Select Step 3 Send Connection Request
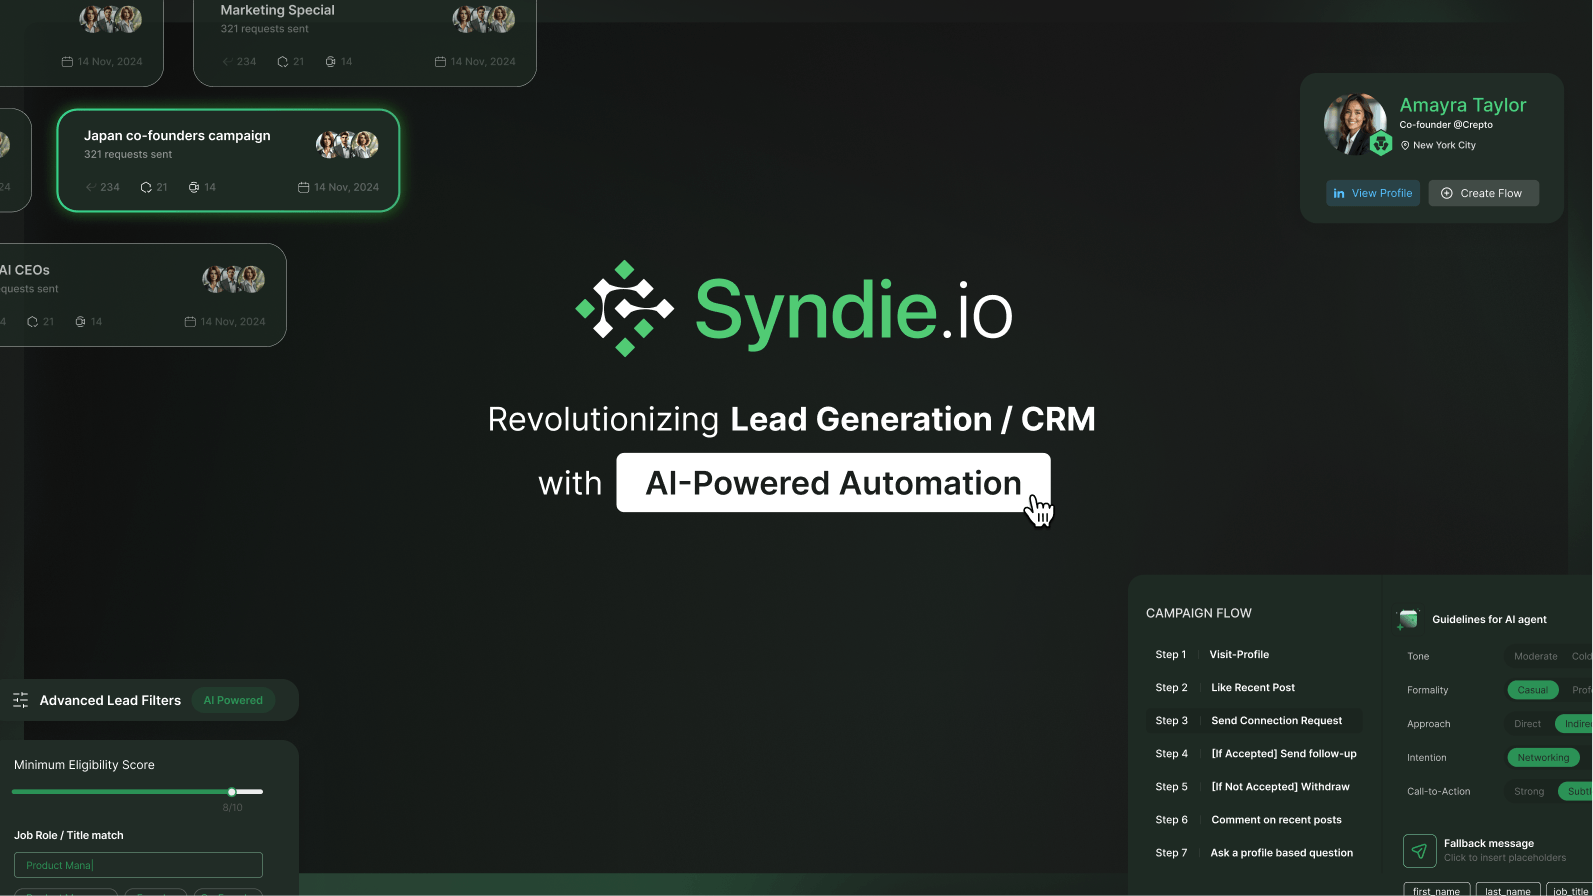The image size is (1593, 896). (x=1254, y=721)
